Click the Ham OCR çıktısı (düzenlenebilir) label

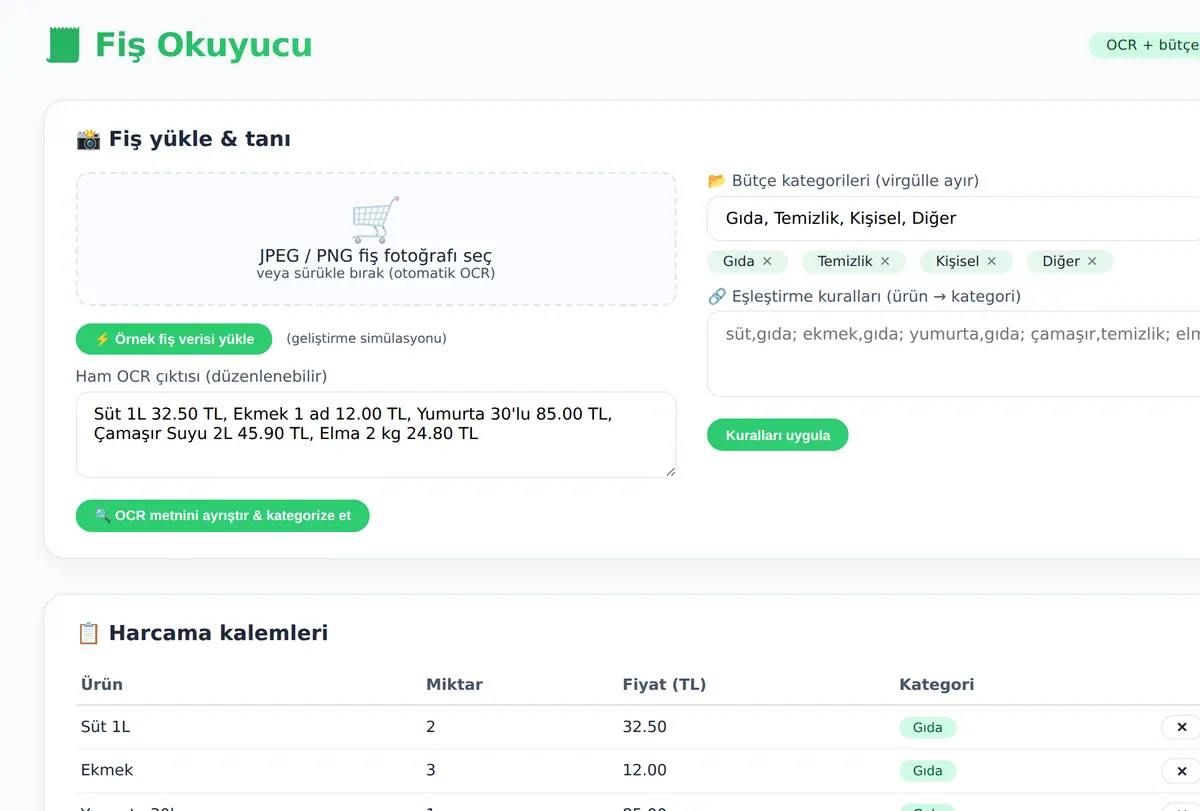201,376
